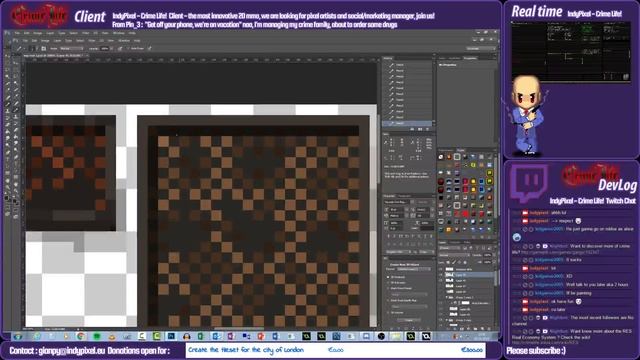Open Photoshop from the Windows taskbar

(171, 336)
